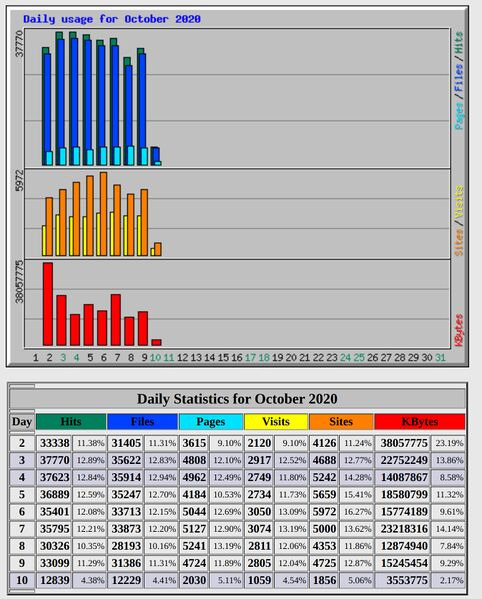The image size is (482, 599).
Task: Click the KBytes value 38057775 in the table
Action: pyautogui.click(x=404, y=443)
